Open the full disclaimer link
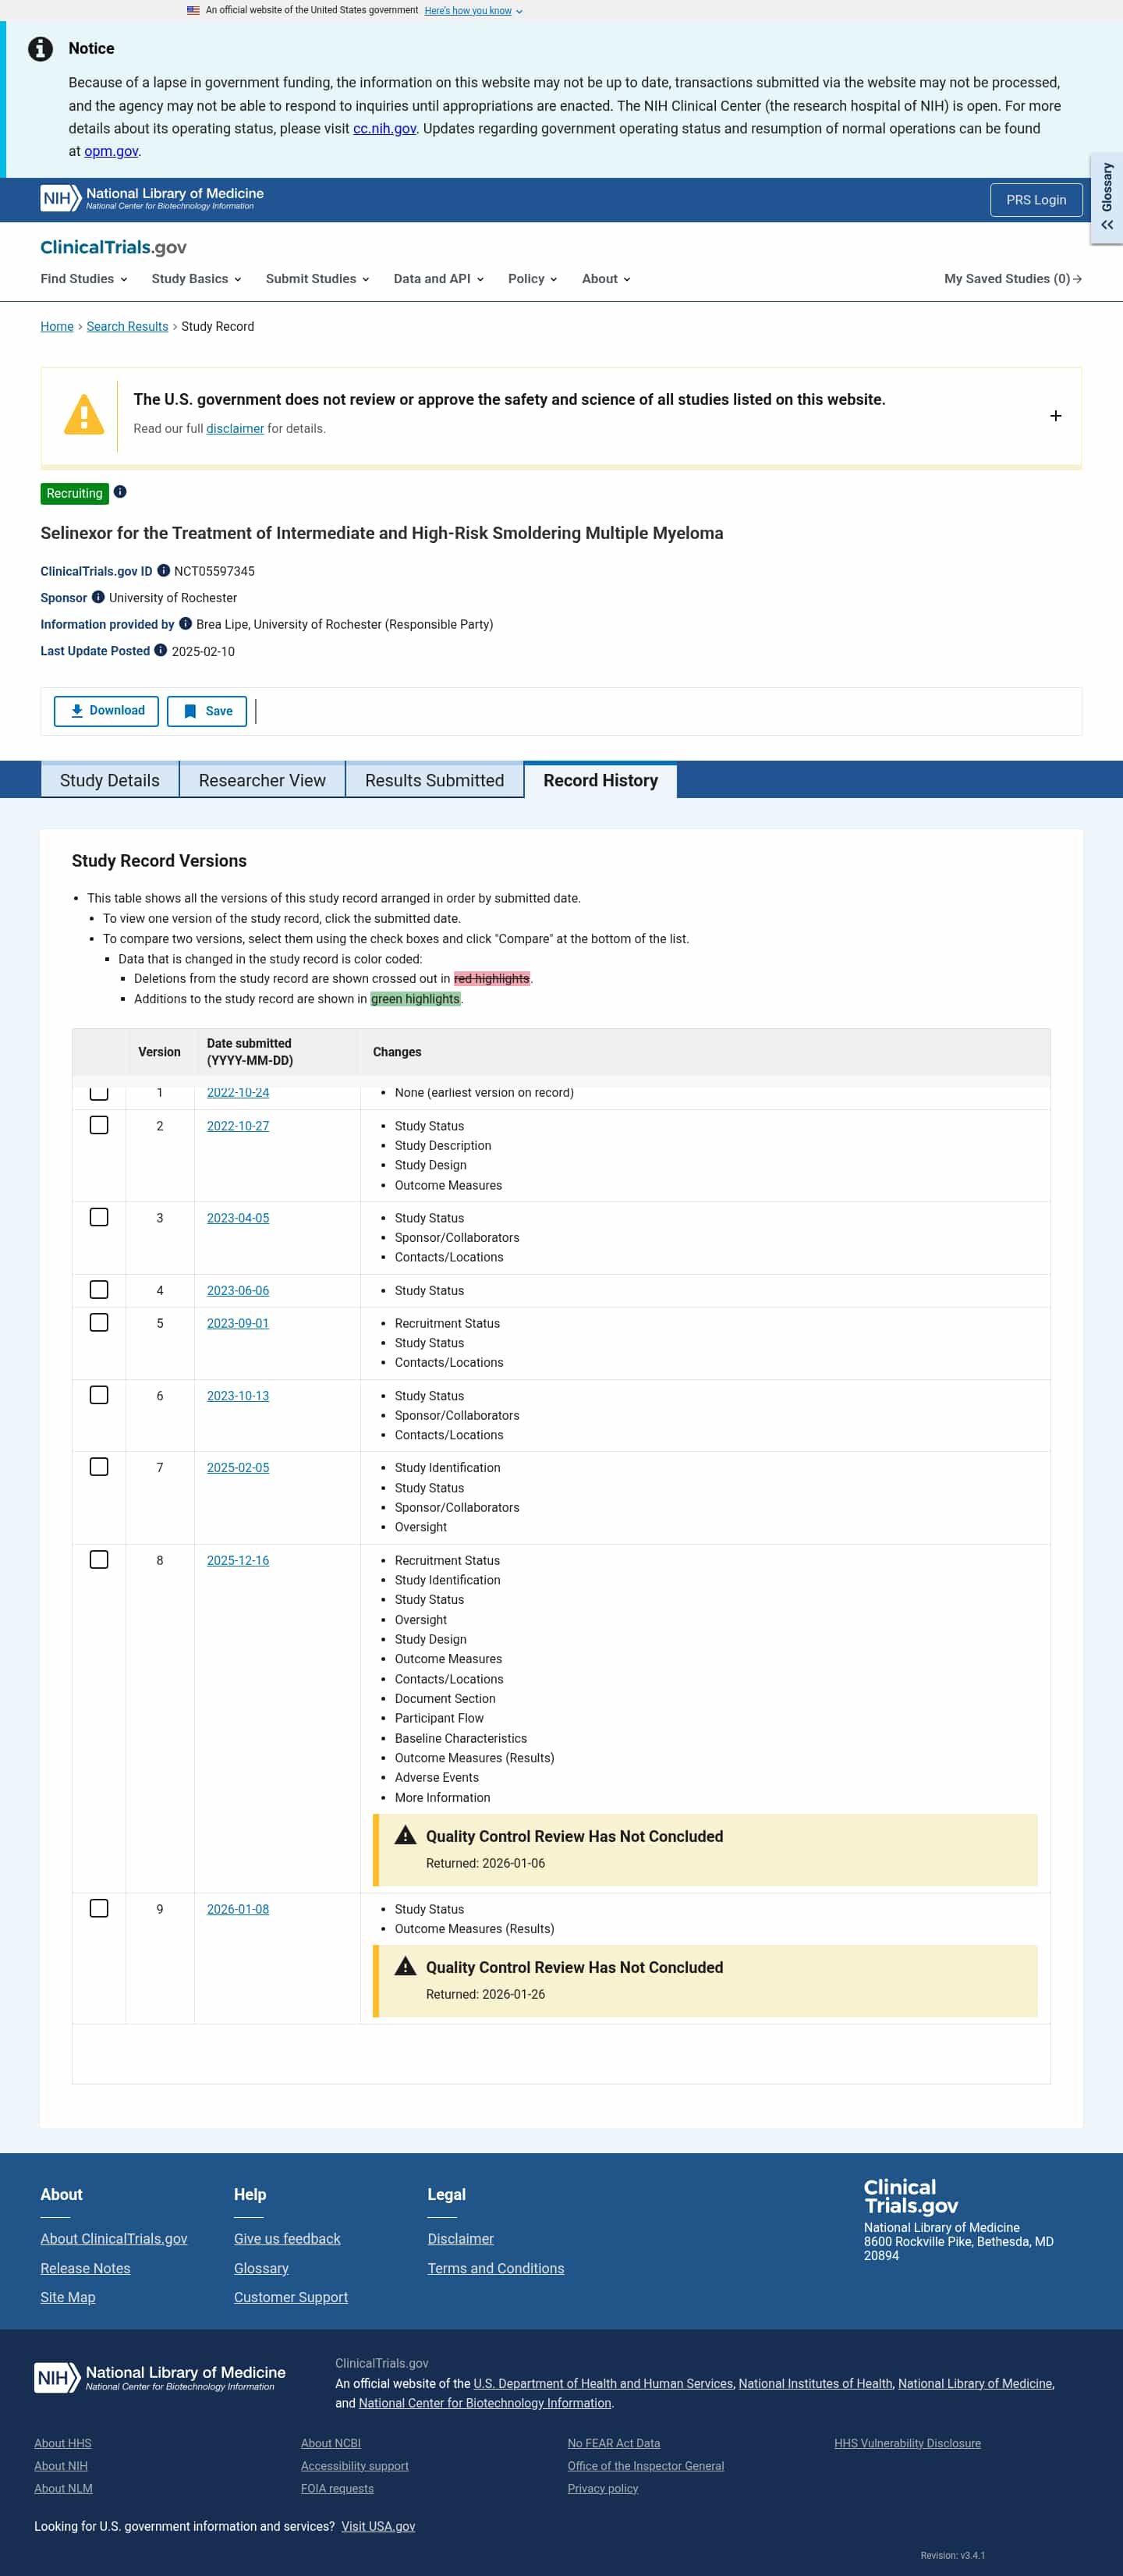Screen dimensions: 1123x2576 coord(235,429)
